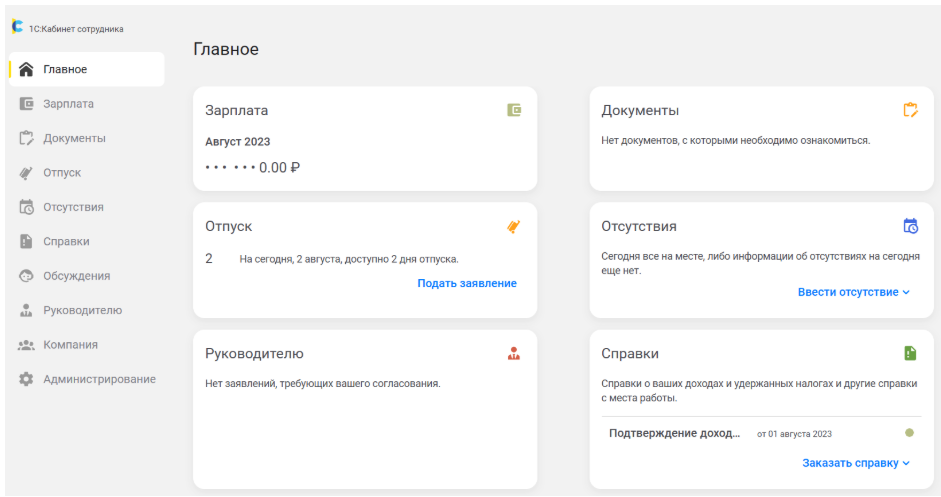Click the orange ticket icon in Отпуск card
Screen dimensions: 941x497
(514, 227)
